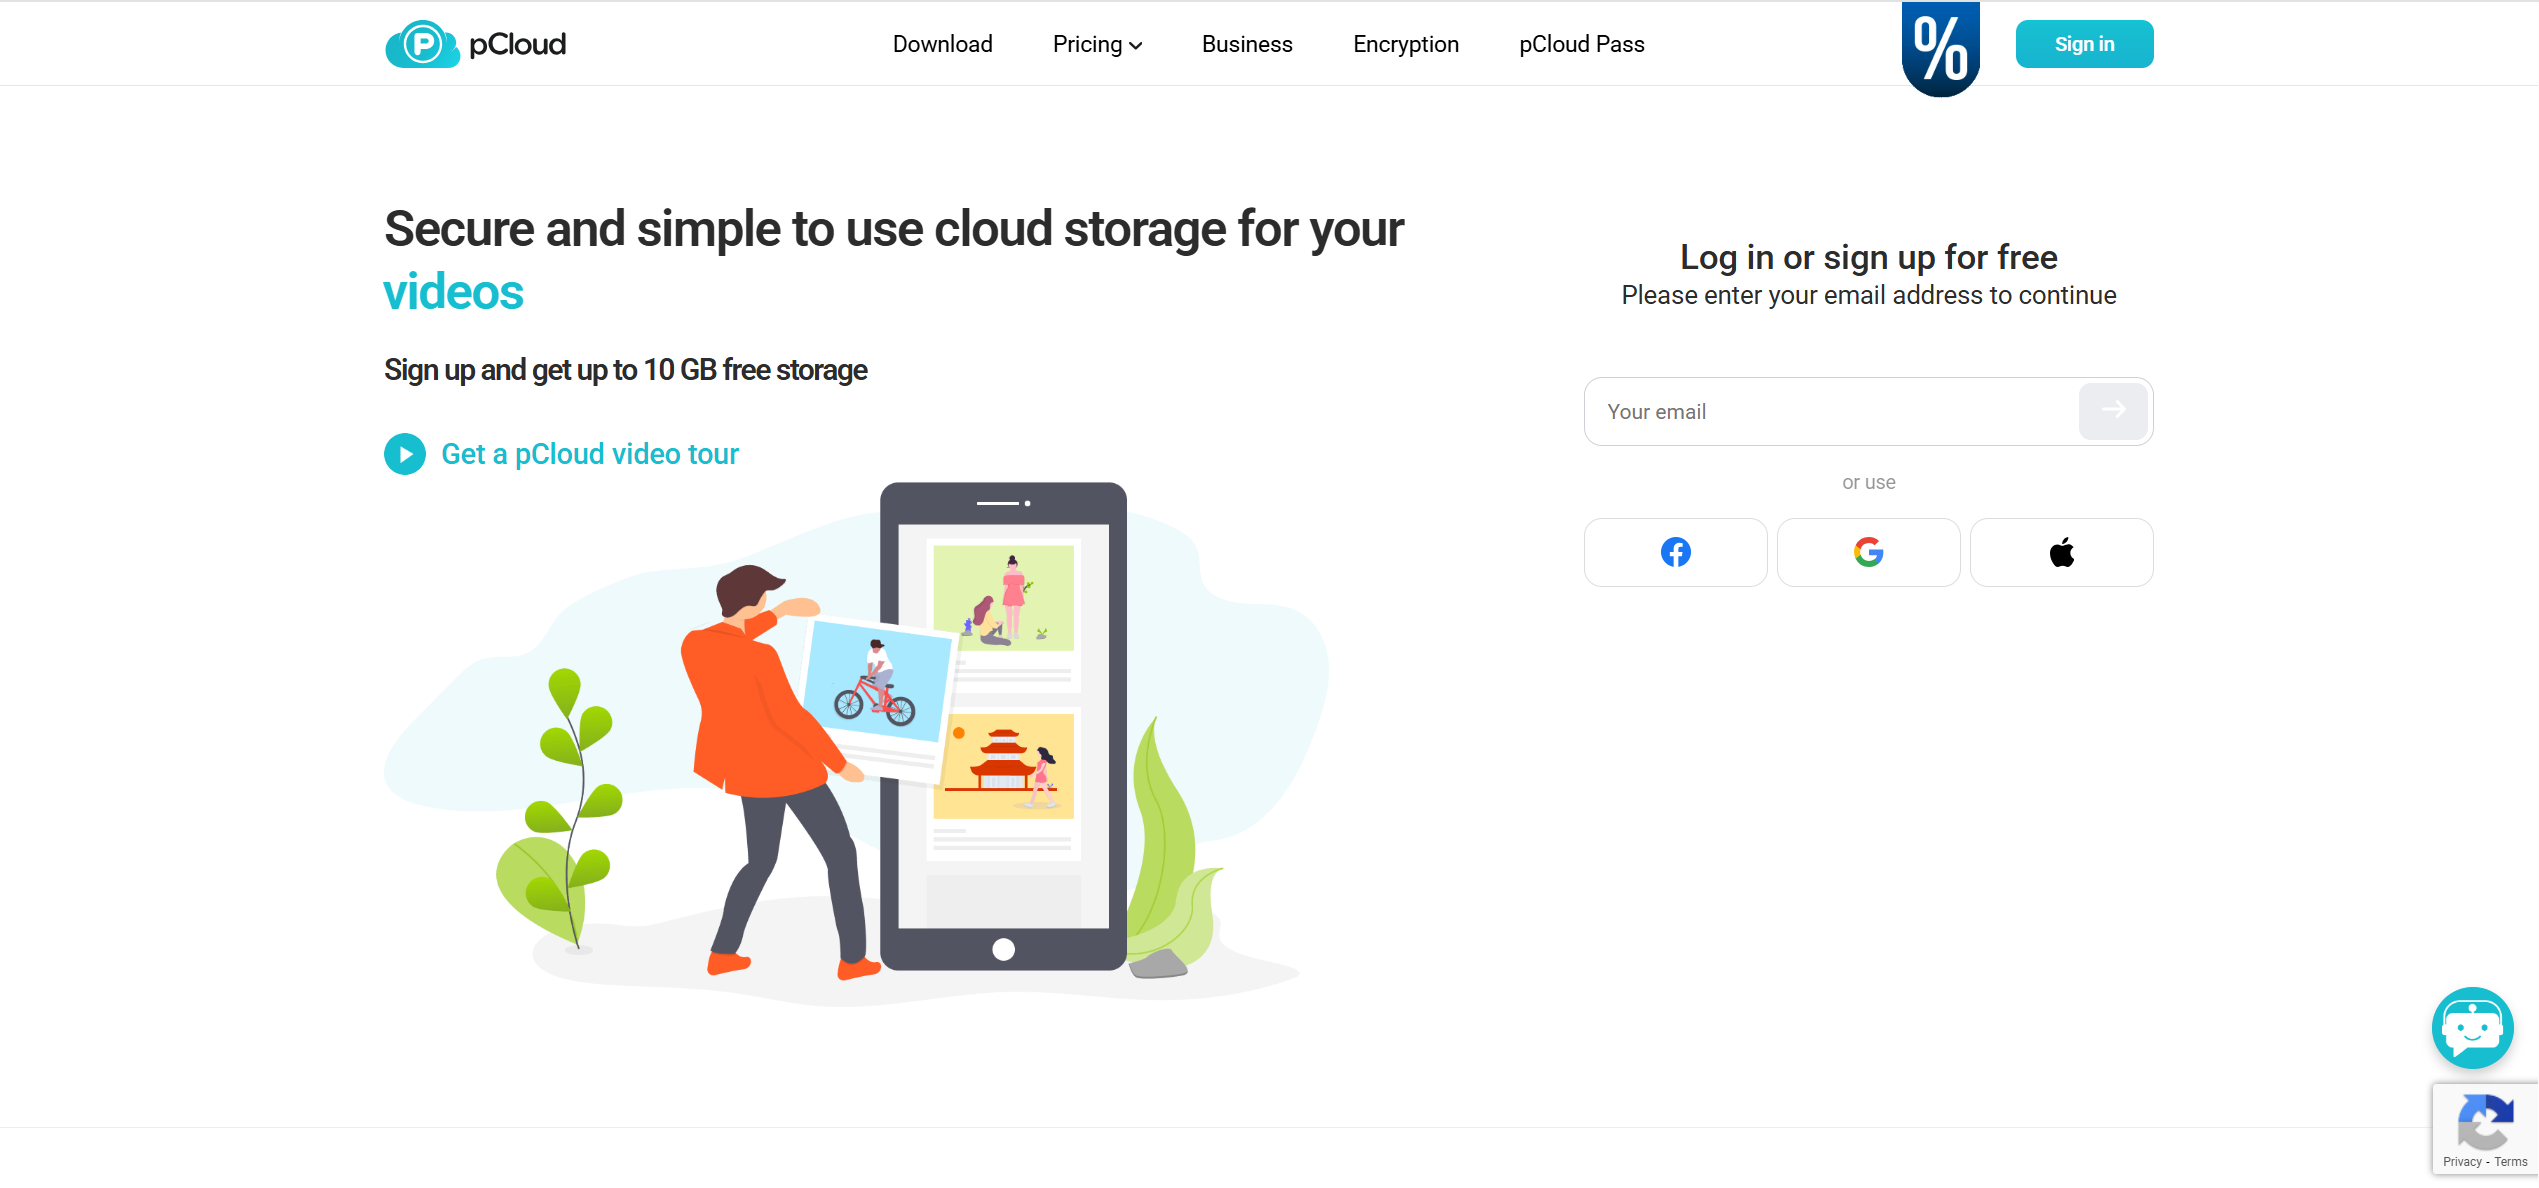Click the 'Log in or sign up for free' heading
Screen dimensions: 2539x1188
1868,257
